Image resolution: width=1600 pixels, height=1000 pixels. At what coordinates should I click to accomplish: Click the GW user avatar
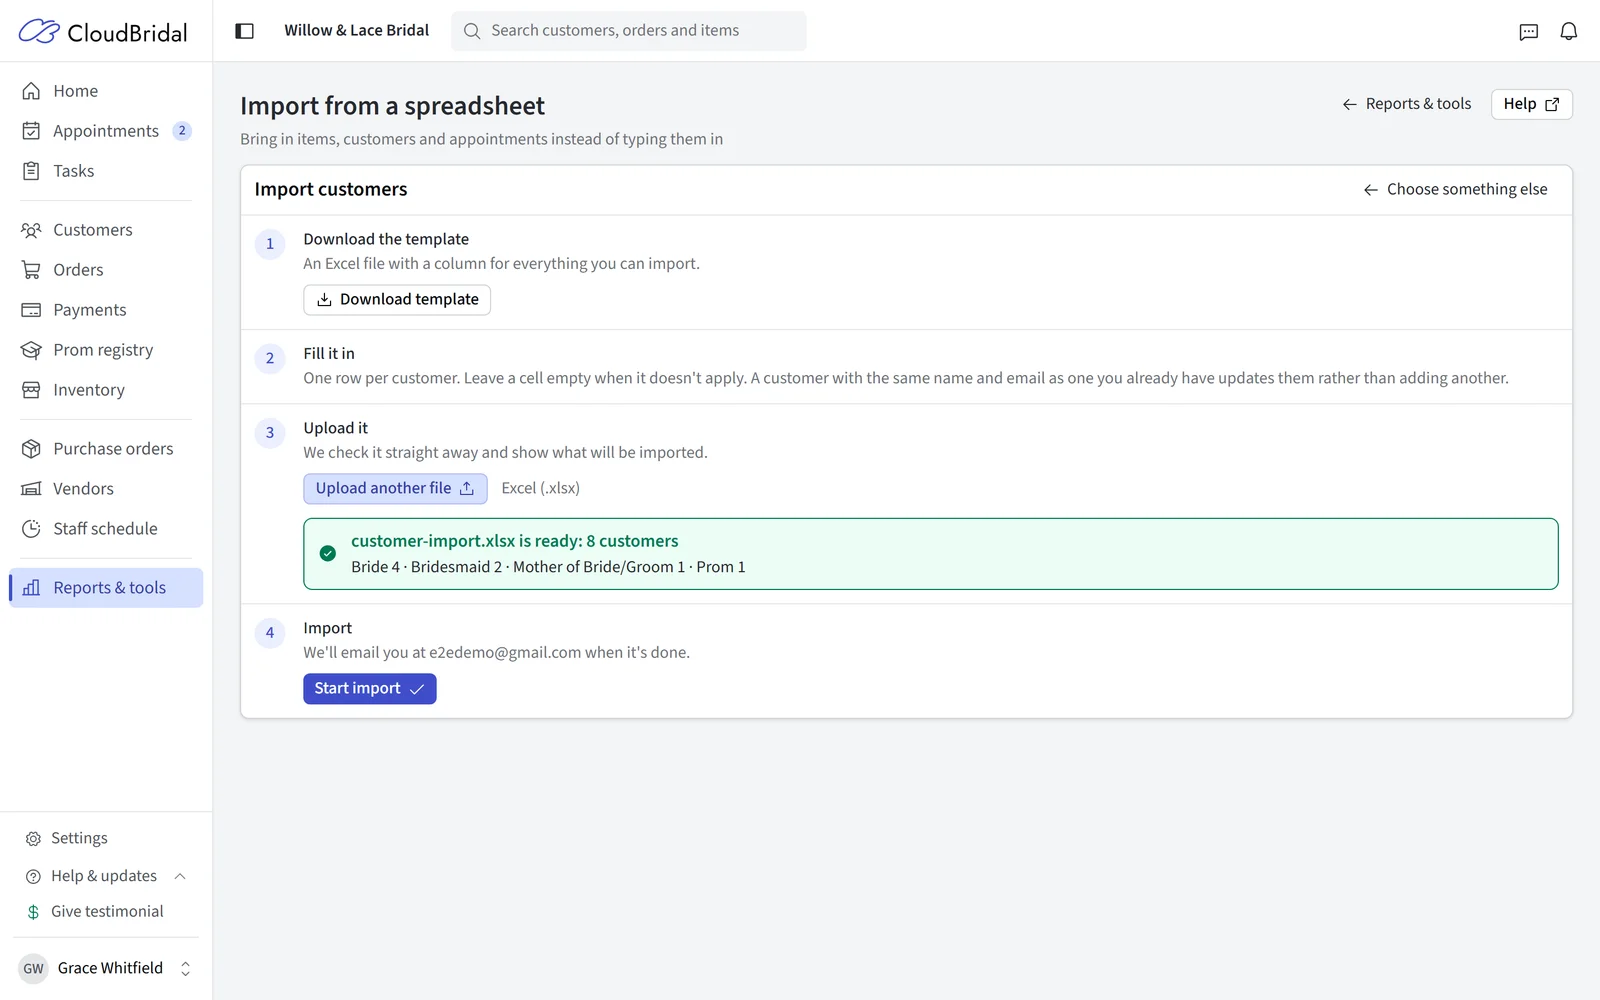pyautogui.click(x=33, y=968)
